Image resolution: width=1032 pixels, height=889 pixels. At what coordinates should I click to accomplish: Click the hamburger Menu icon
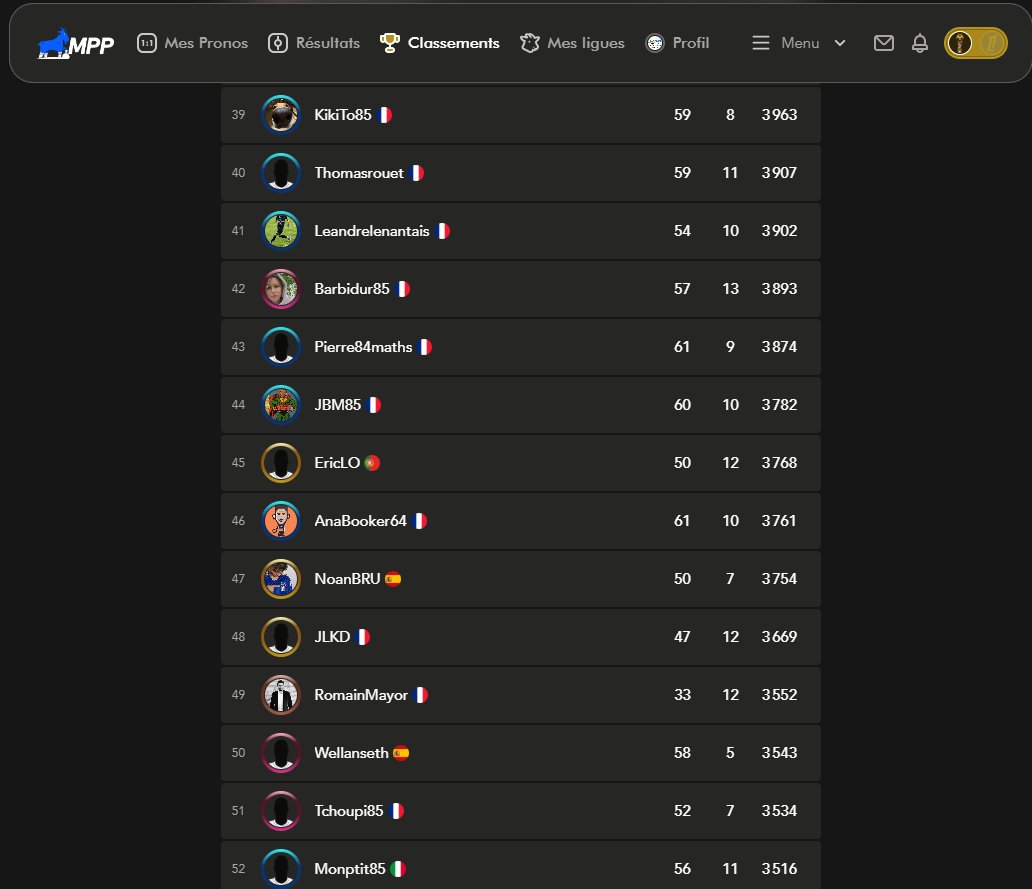(761, 43)
